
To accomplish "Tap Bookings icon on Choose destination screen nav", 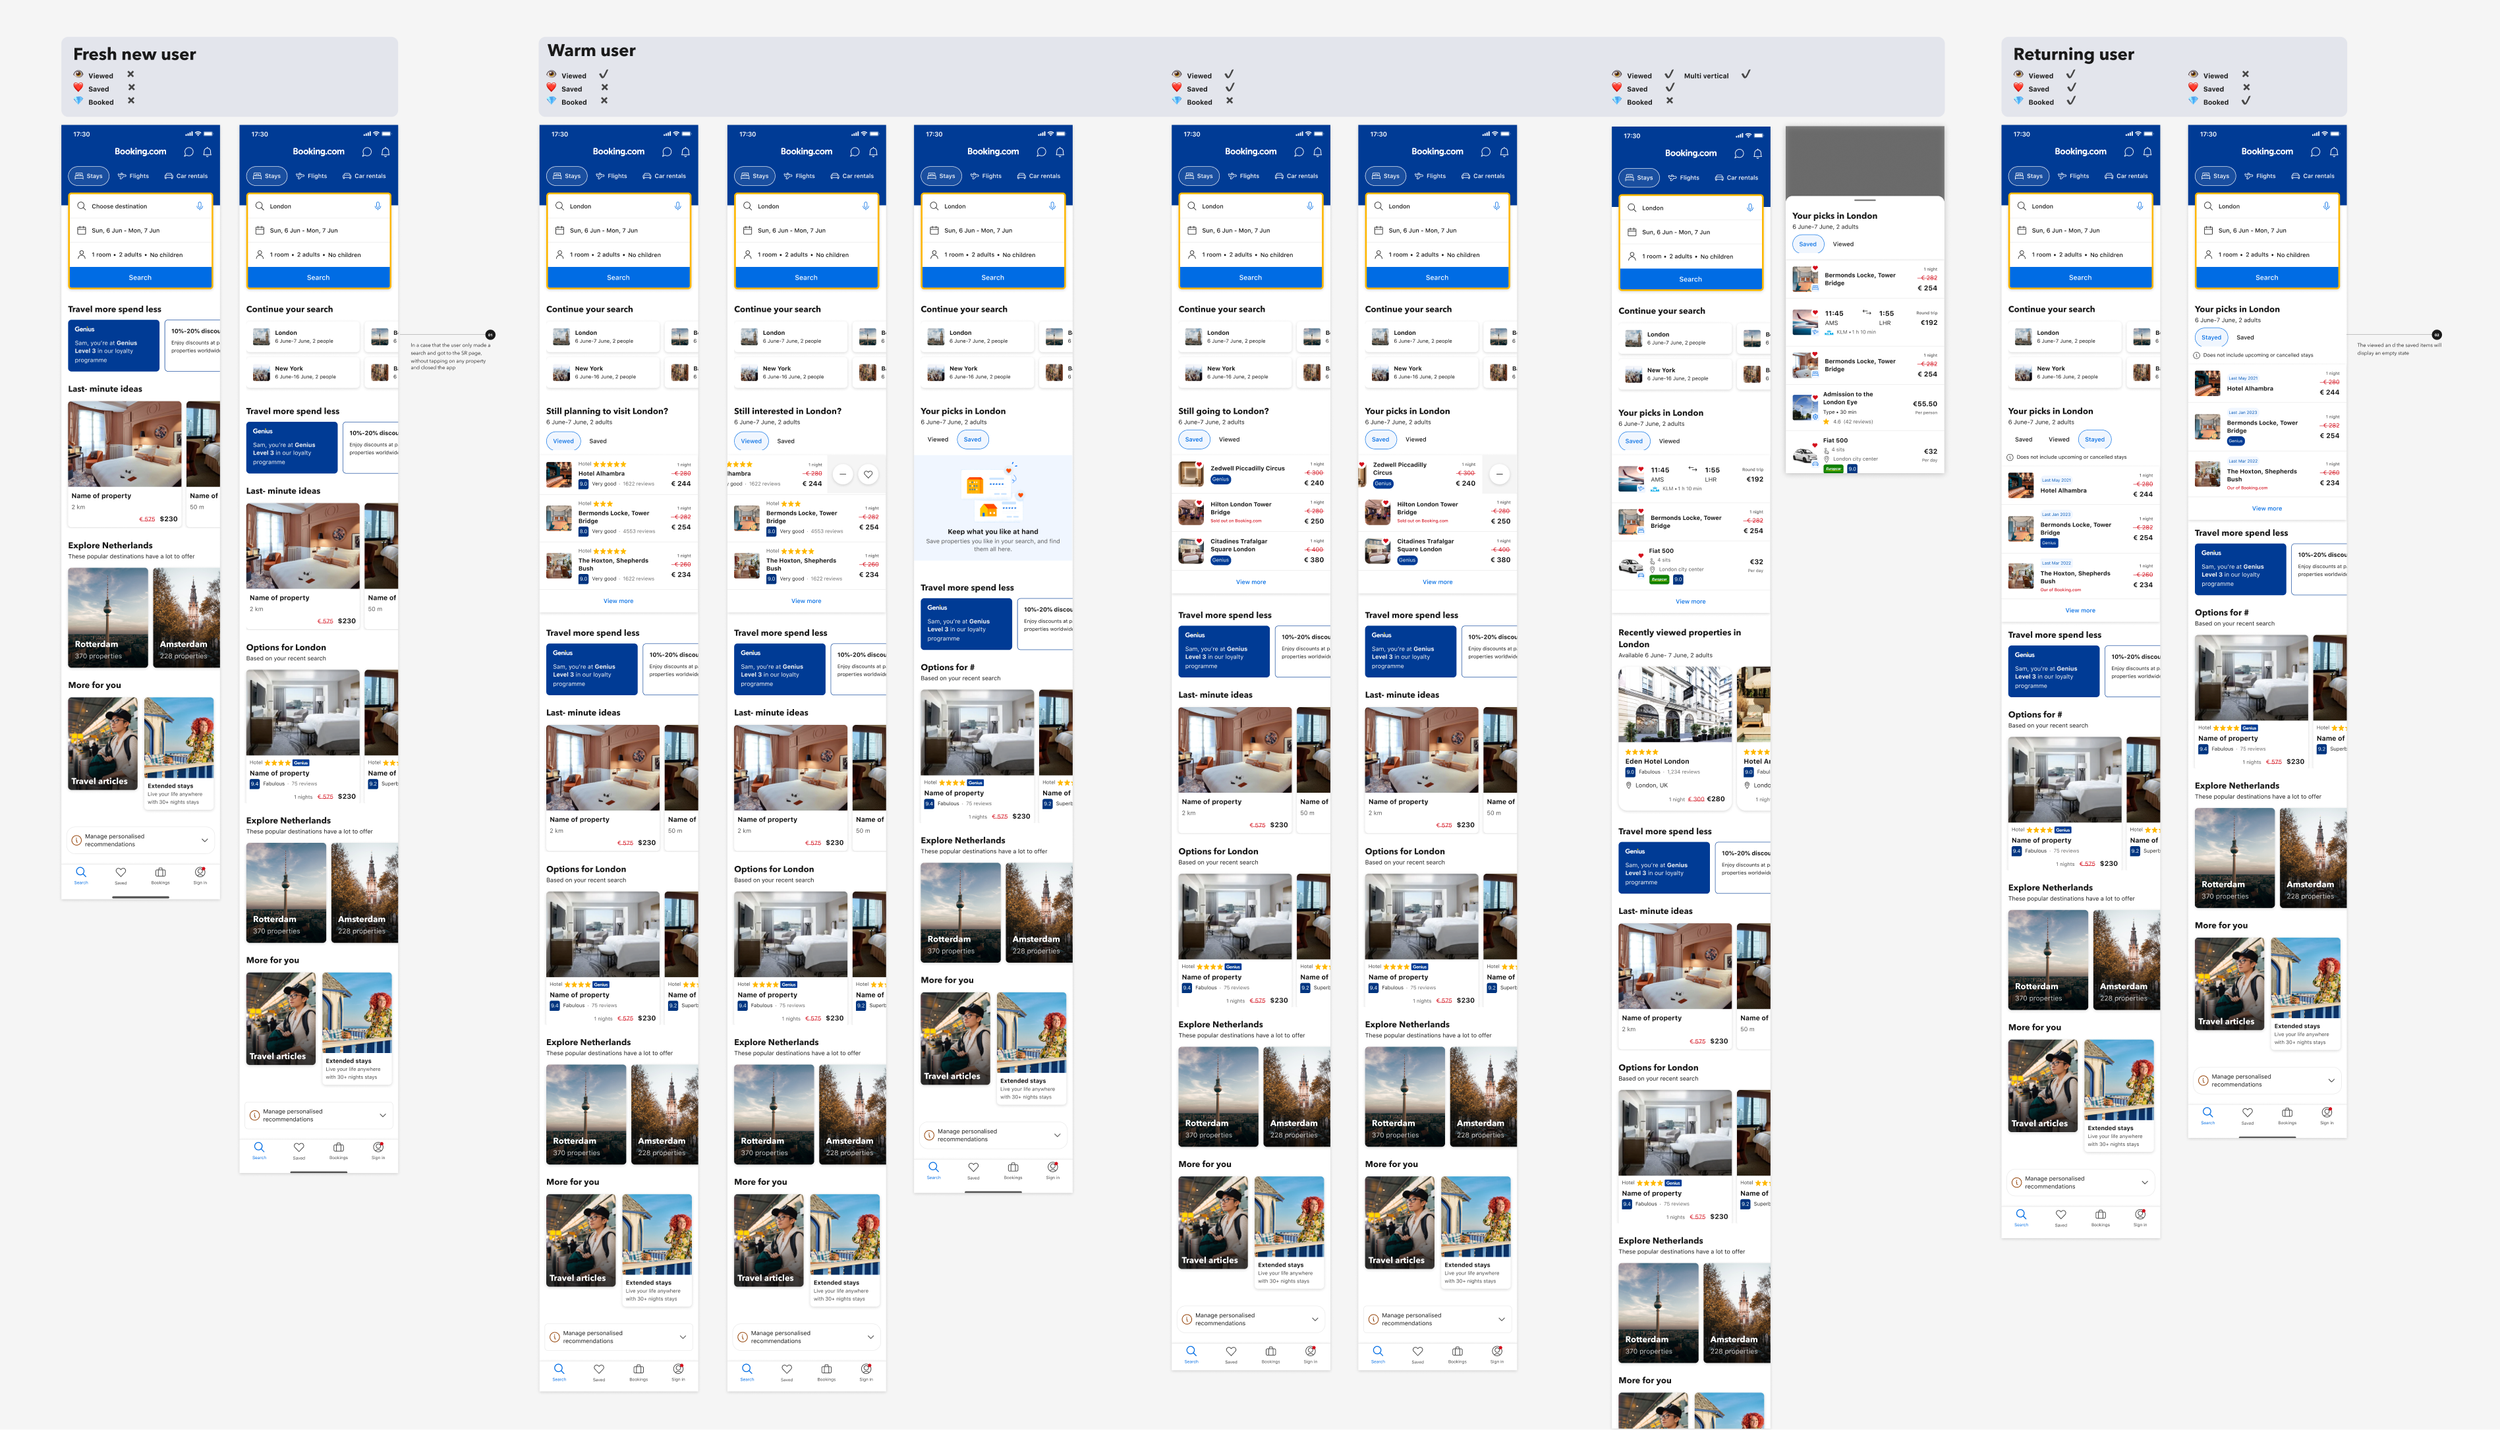I will pos(160,874).
